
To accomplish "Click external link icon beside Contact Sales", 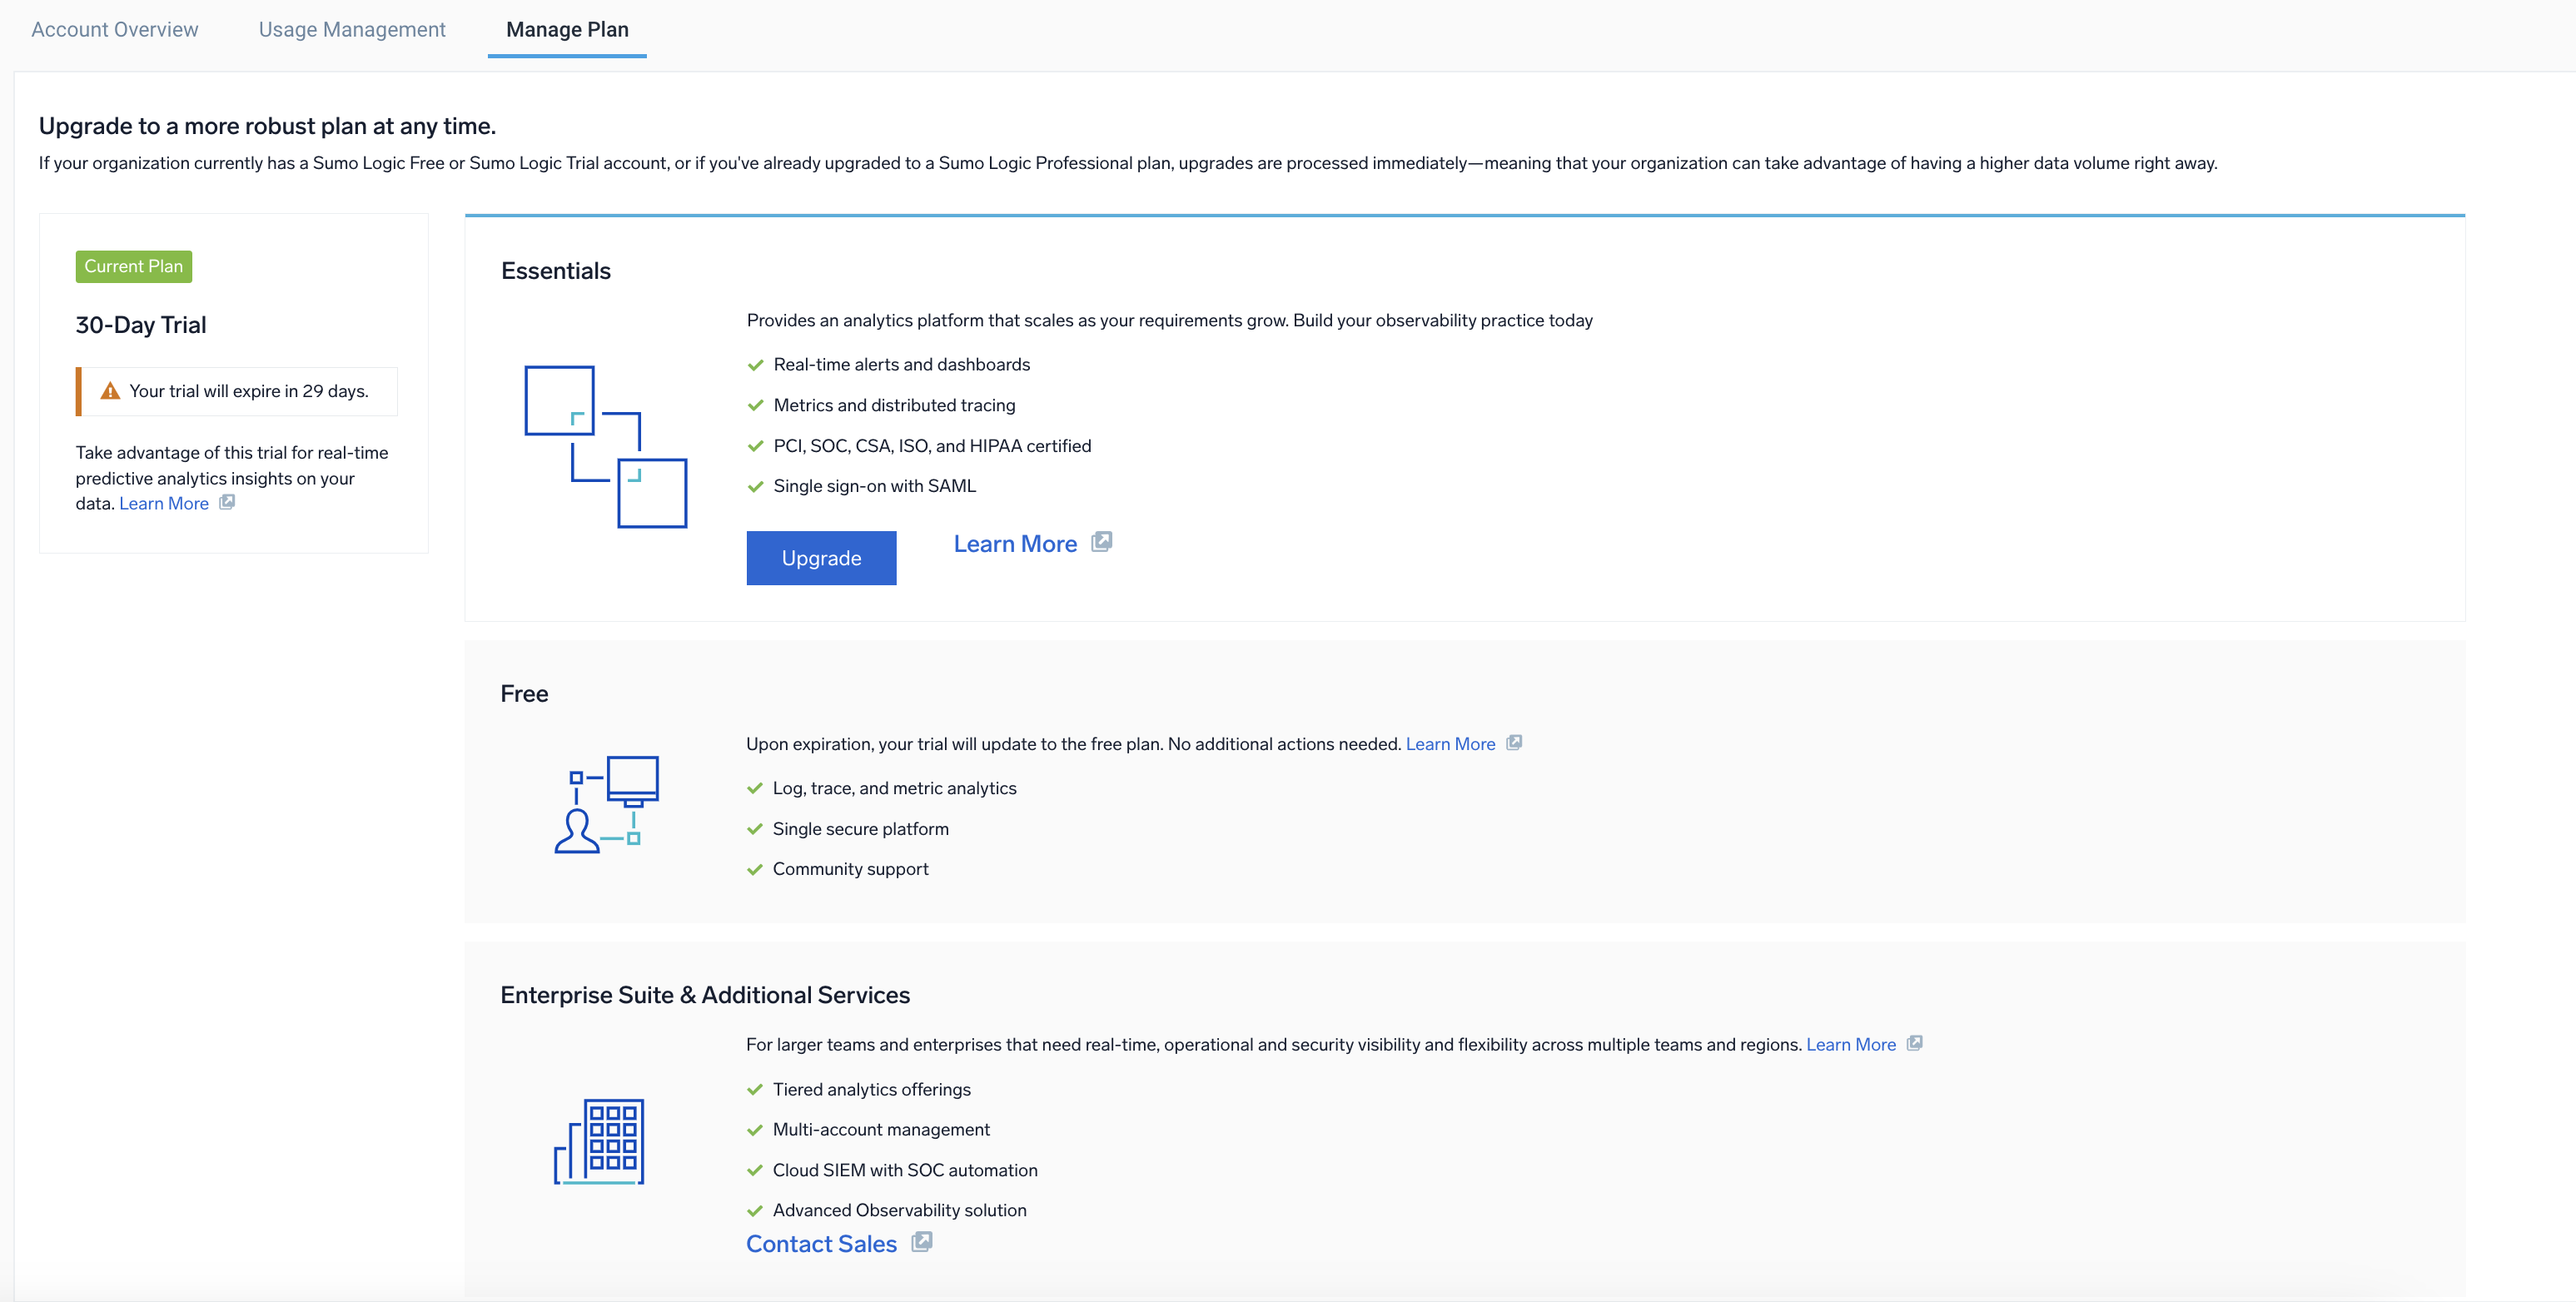I will [x=921, y=1242].
